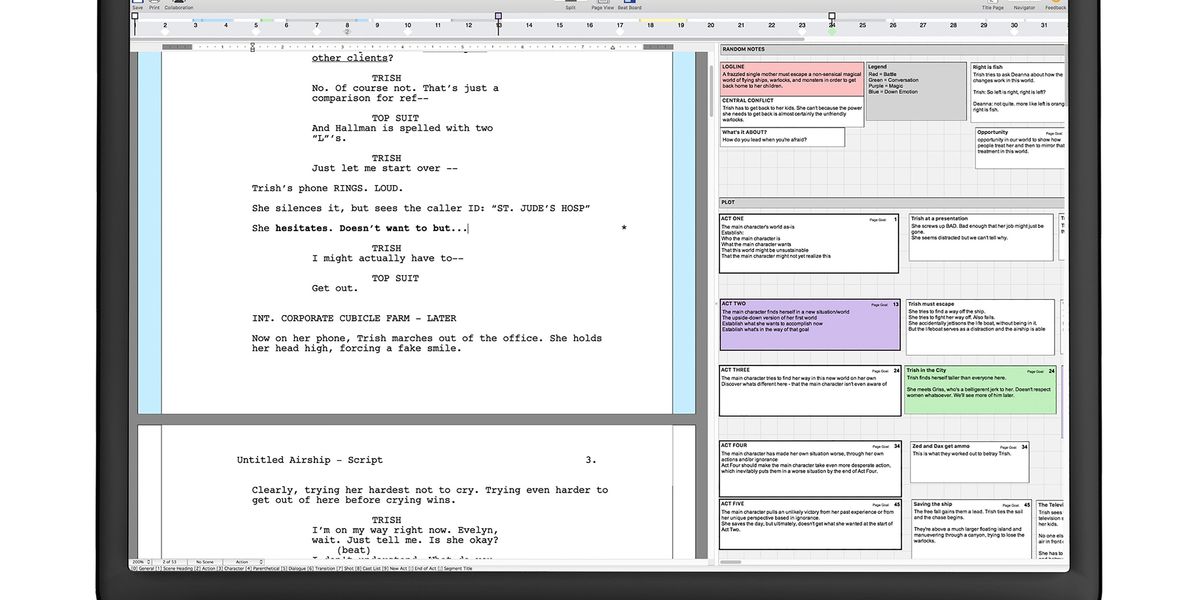Select the purple ACT TWO beat card
Viewport: 1200px width, 600px height.
809,324
